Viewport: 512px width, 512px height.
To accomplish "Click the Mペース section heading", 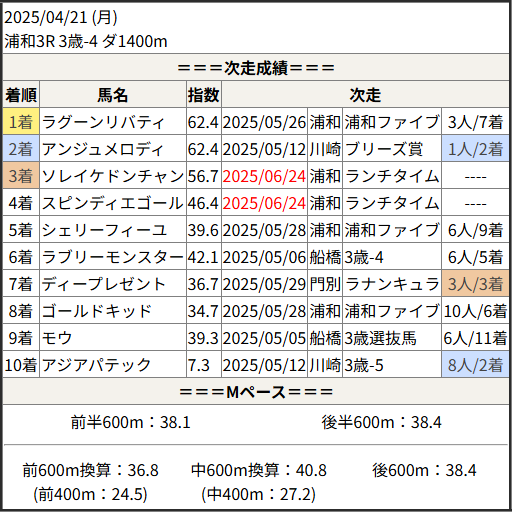I will (x=256, y=392).
